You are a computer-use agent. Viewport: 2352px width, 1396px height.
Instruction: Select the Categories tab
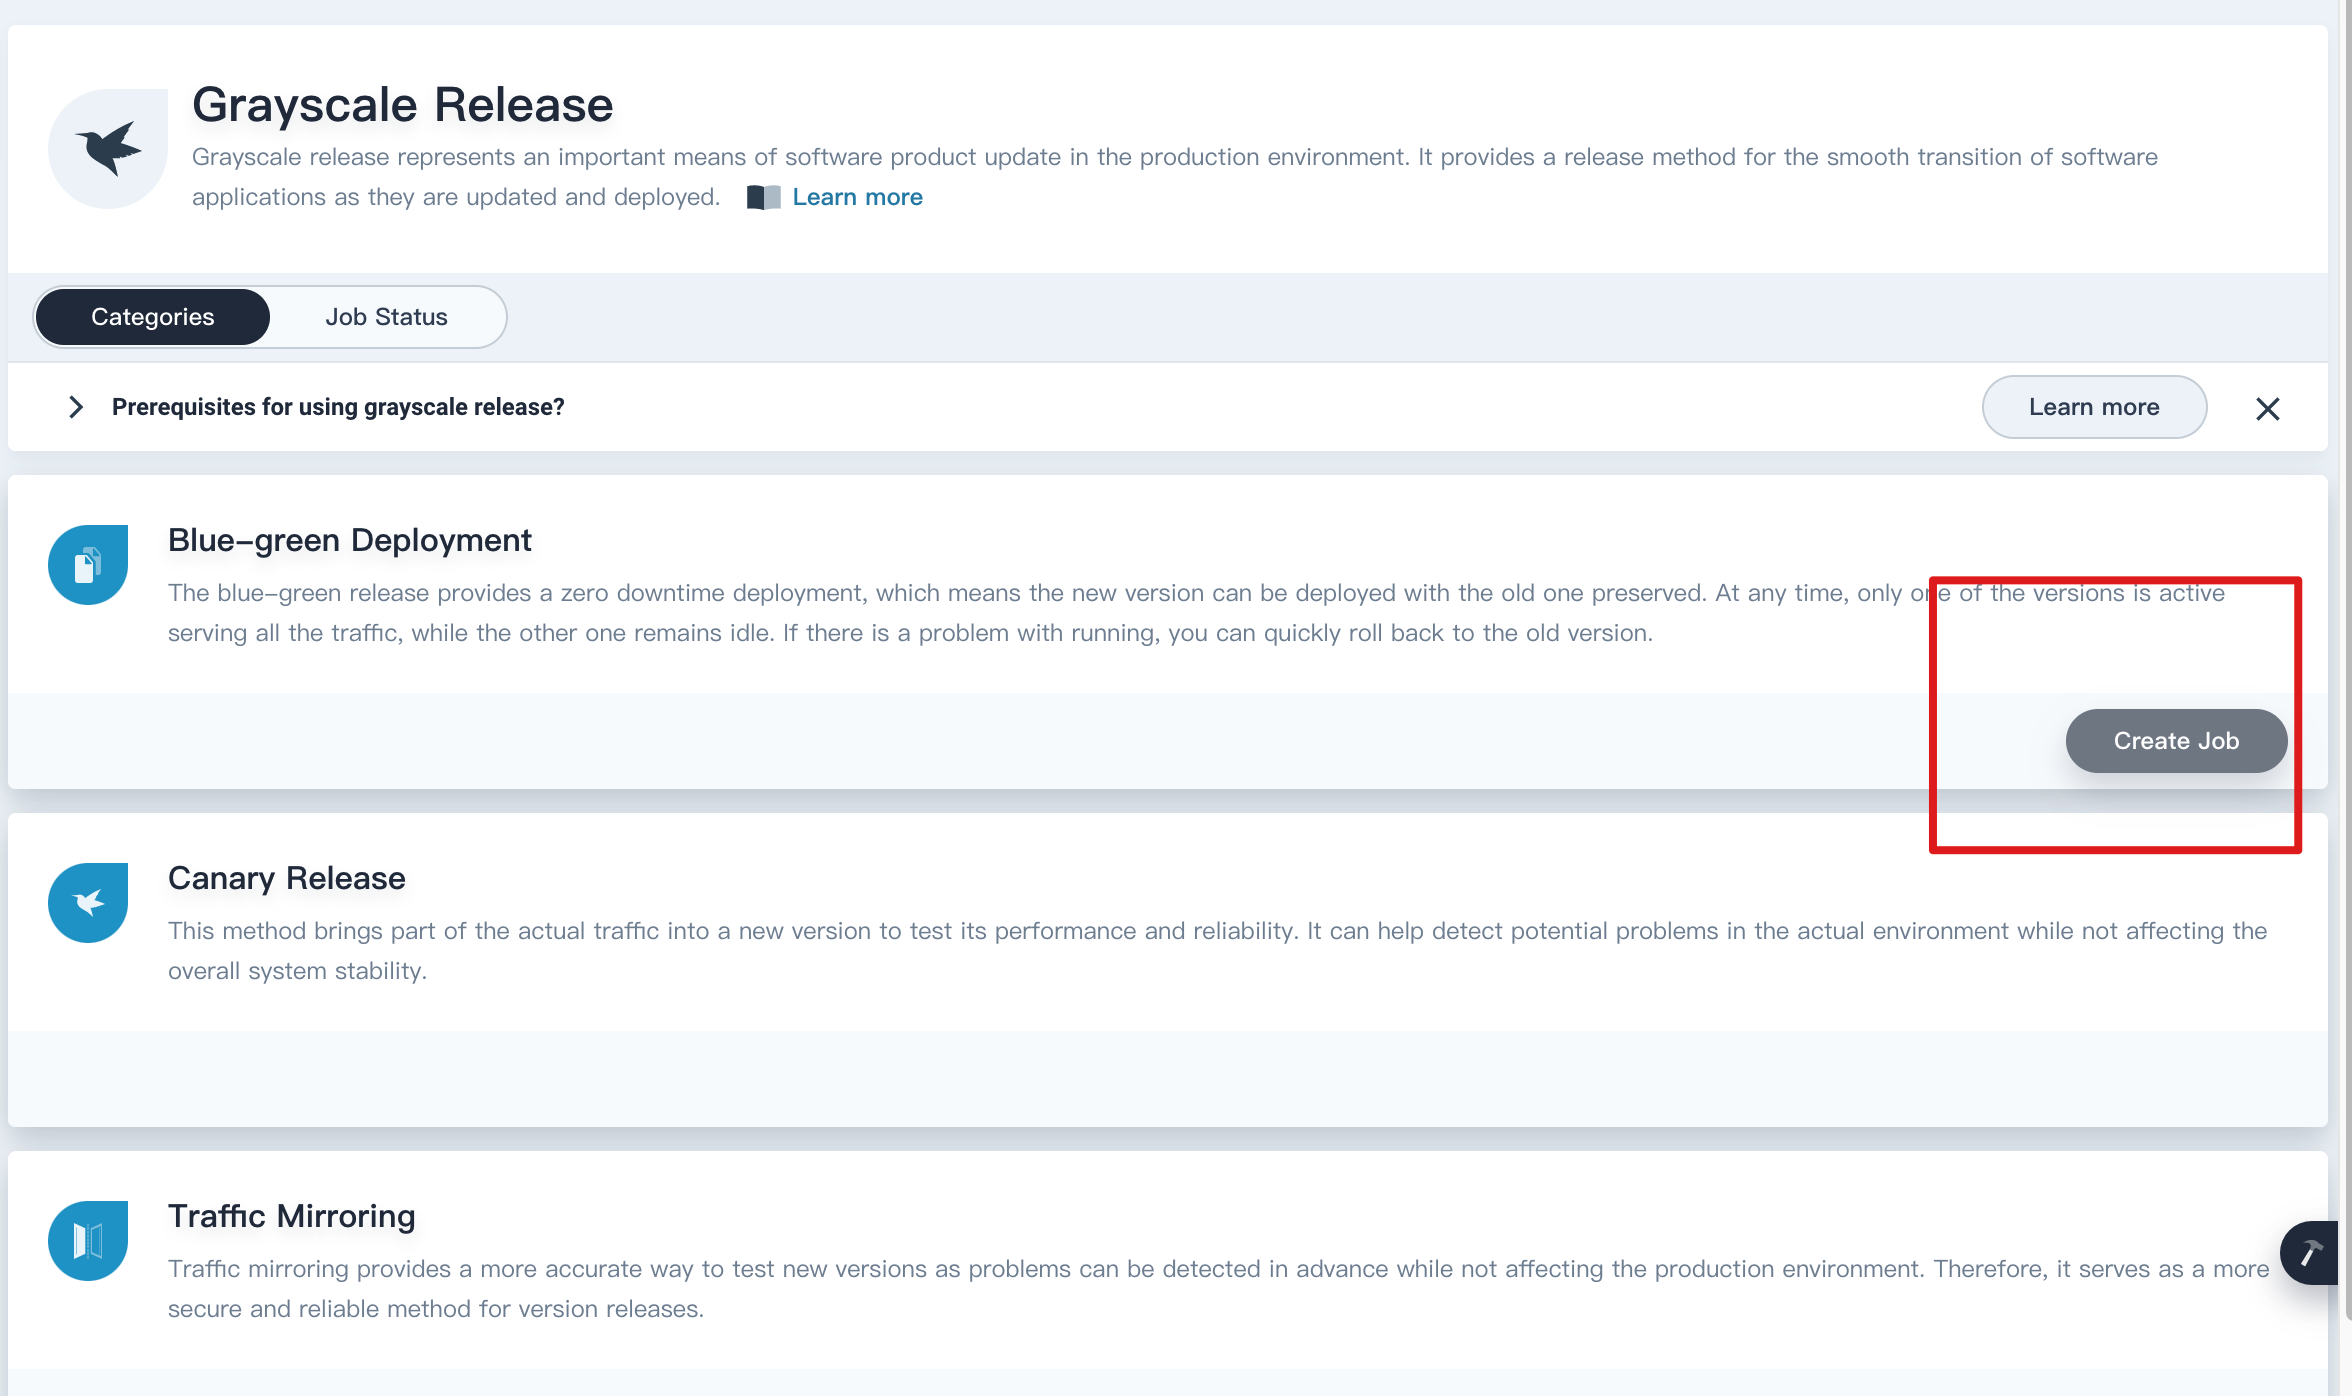click(x=152, y=316)
